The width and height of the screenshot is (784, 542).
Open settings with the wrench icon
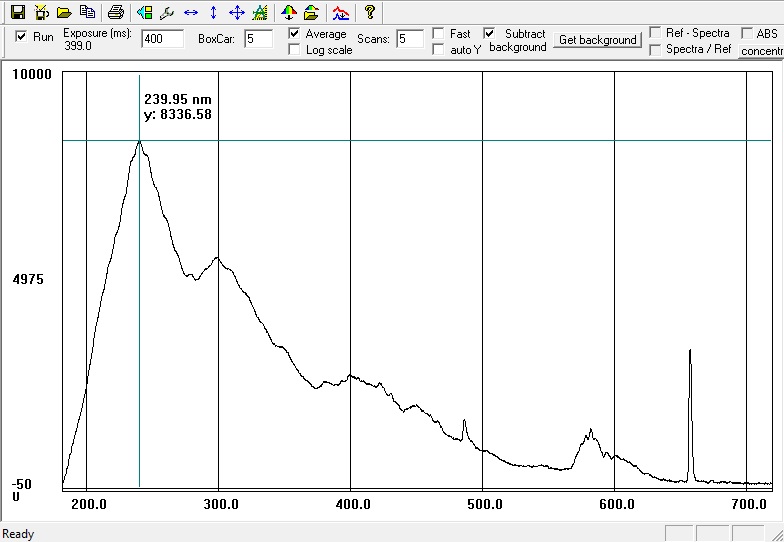pos(167,12)
